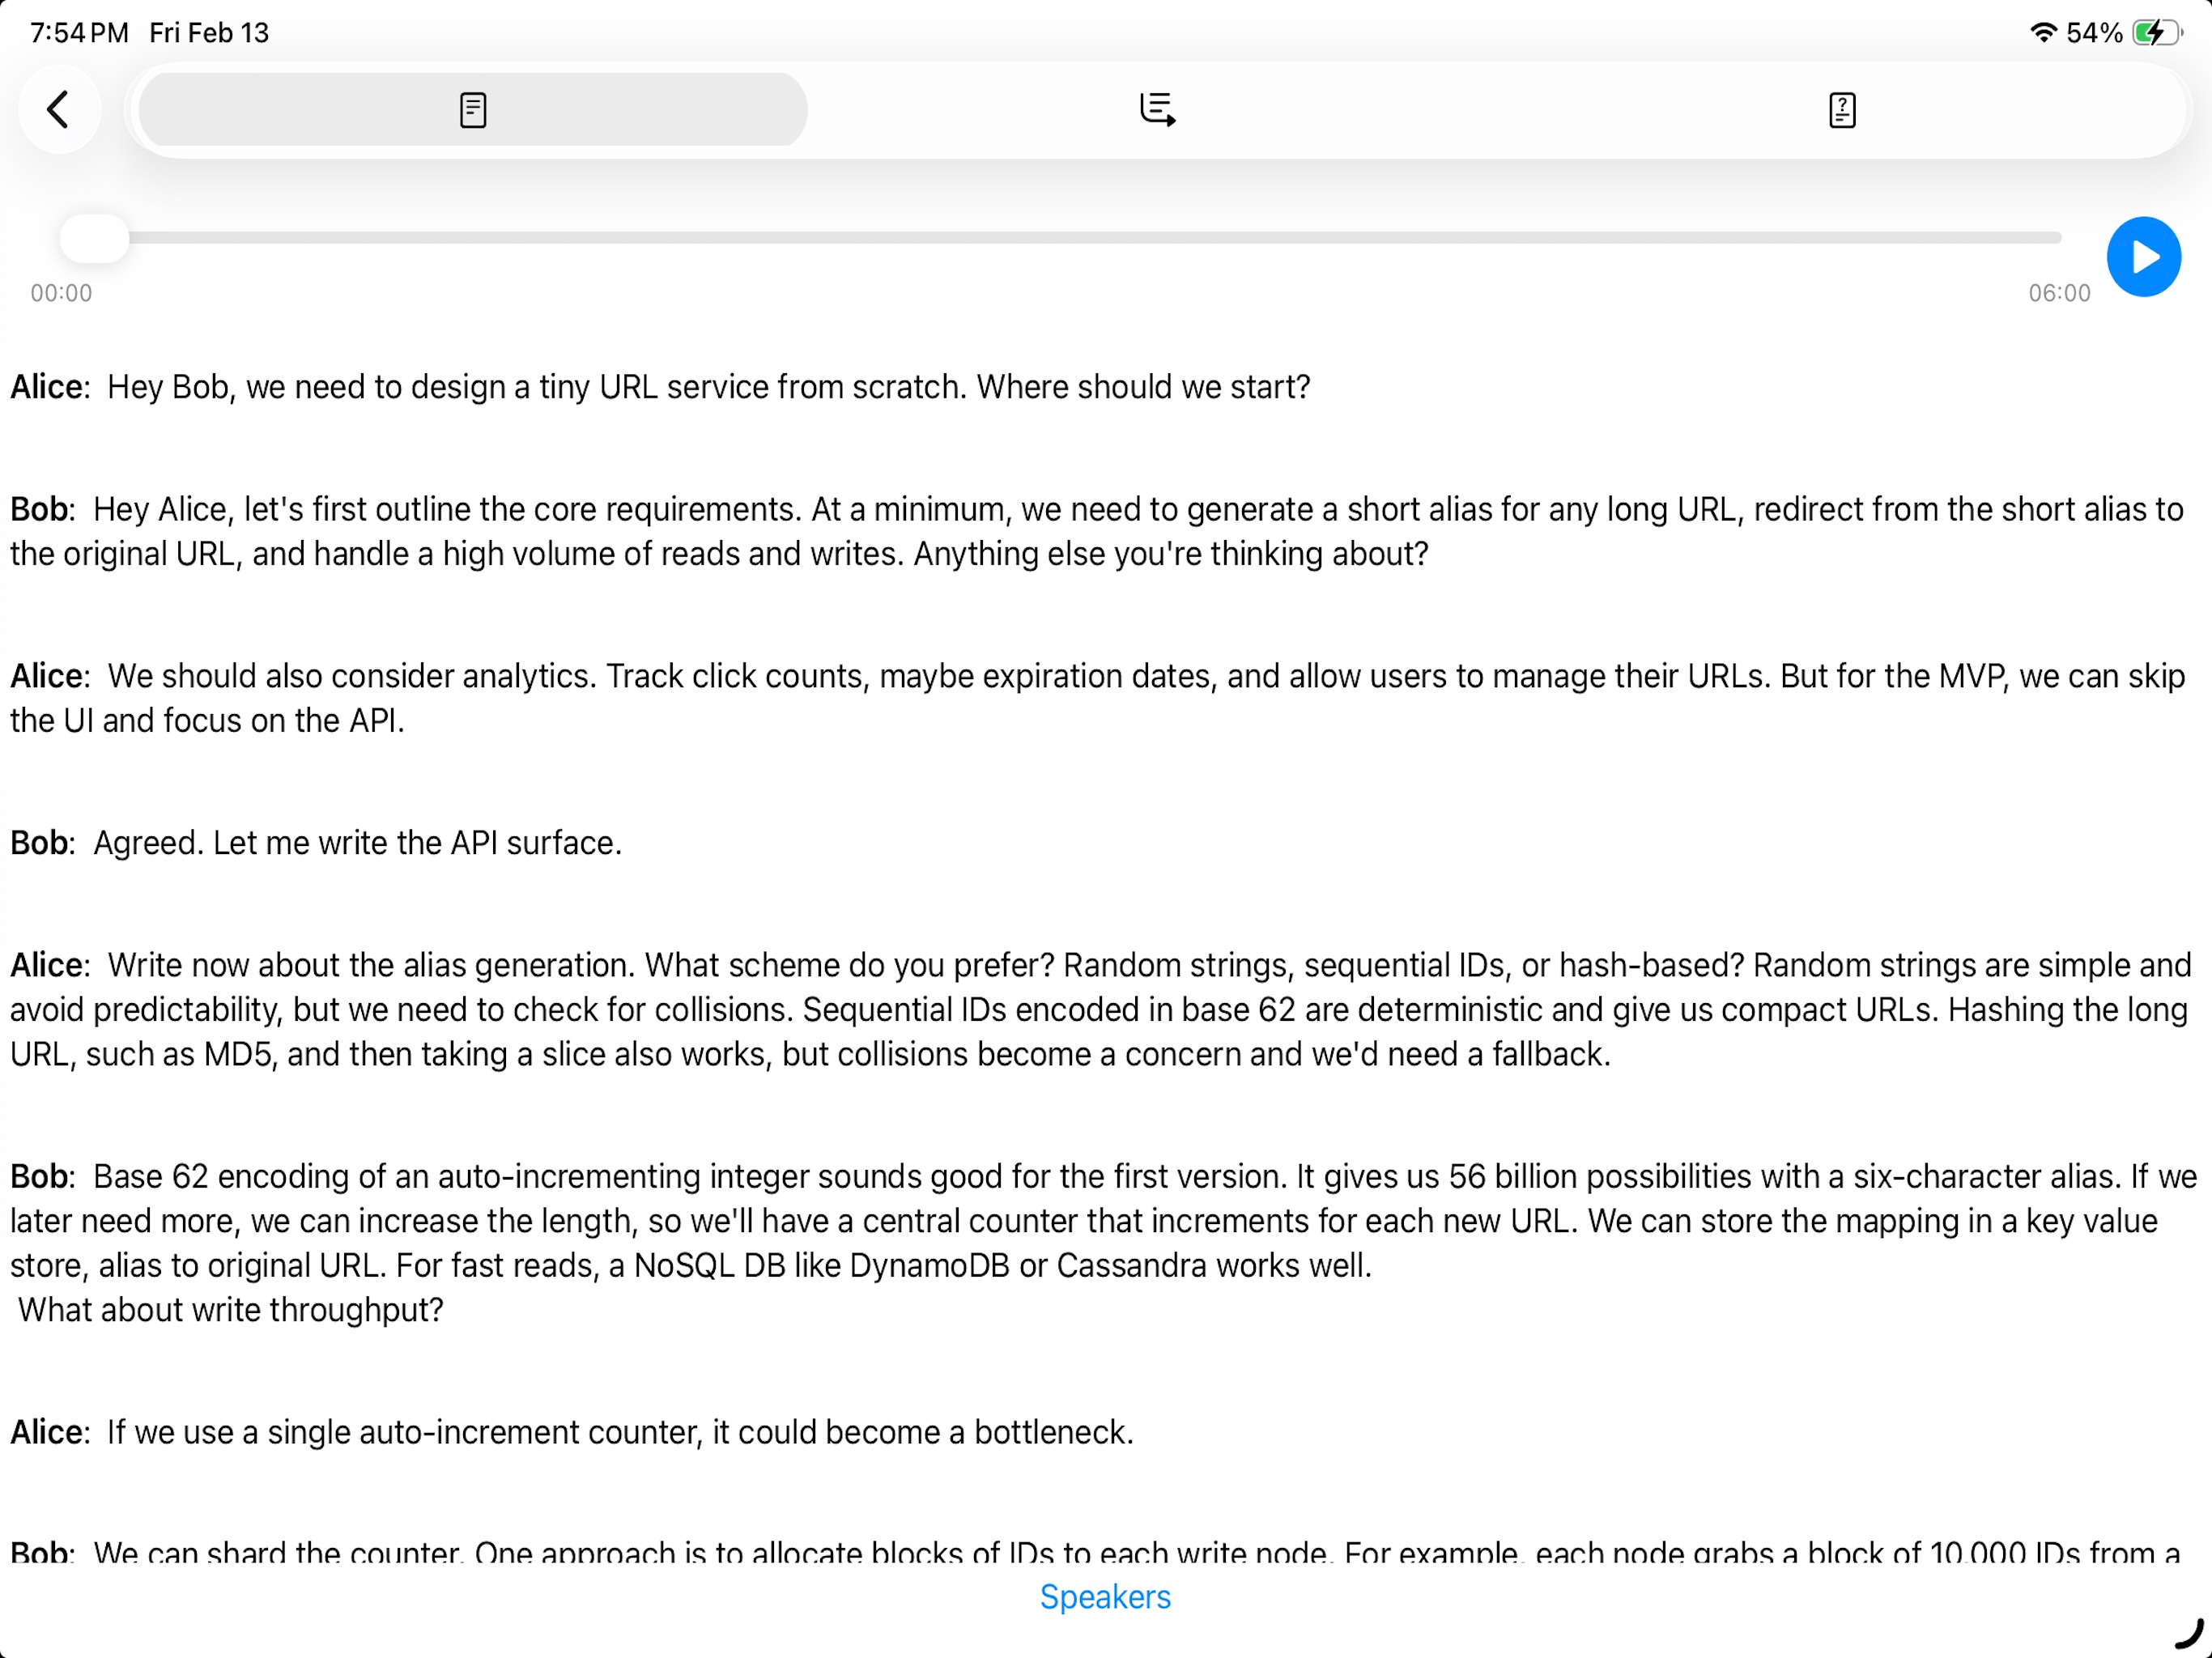Tap Bob's line about core requirements
2212x1658 pixels.
click(1097, 531)
